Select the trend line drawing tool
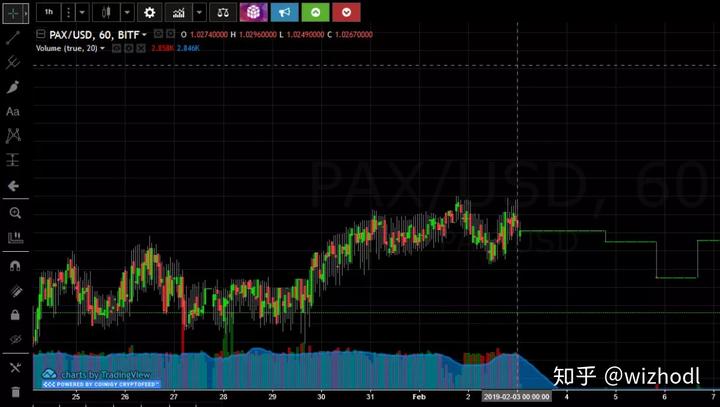 [13, 38]
